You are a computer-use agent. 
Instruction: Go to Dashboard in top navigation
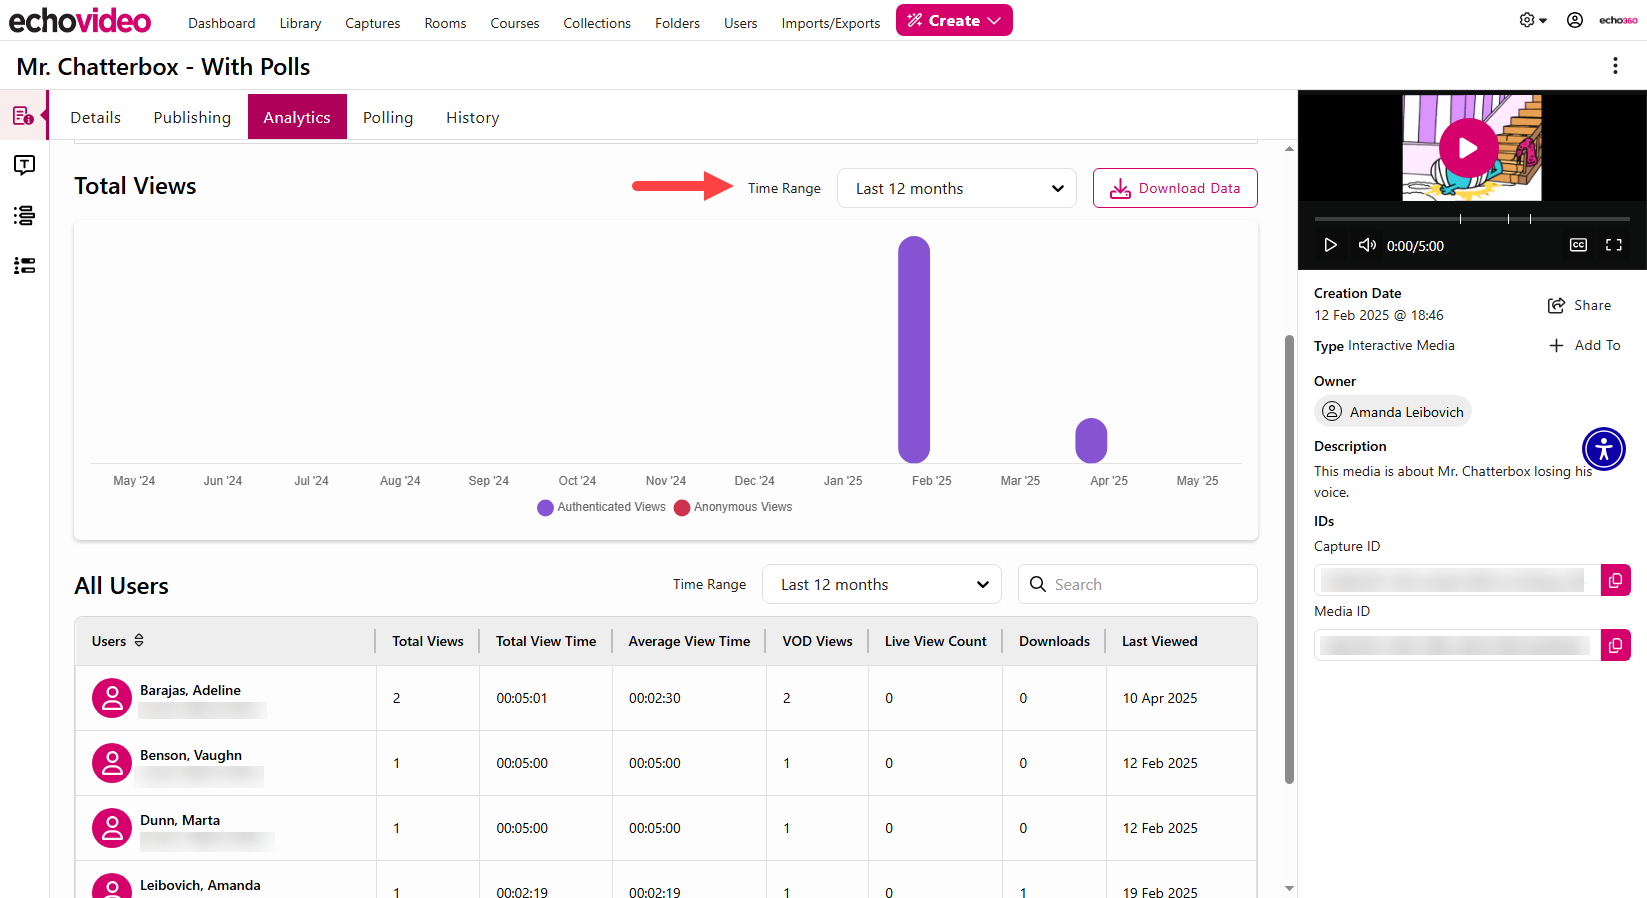(221, 23)
